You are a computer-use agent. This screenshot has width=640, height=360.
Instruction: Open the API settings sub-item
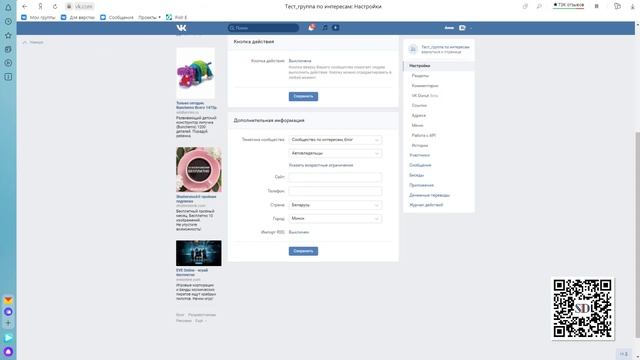click(x=424, y=136)
